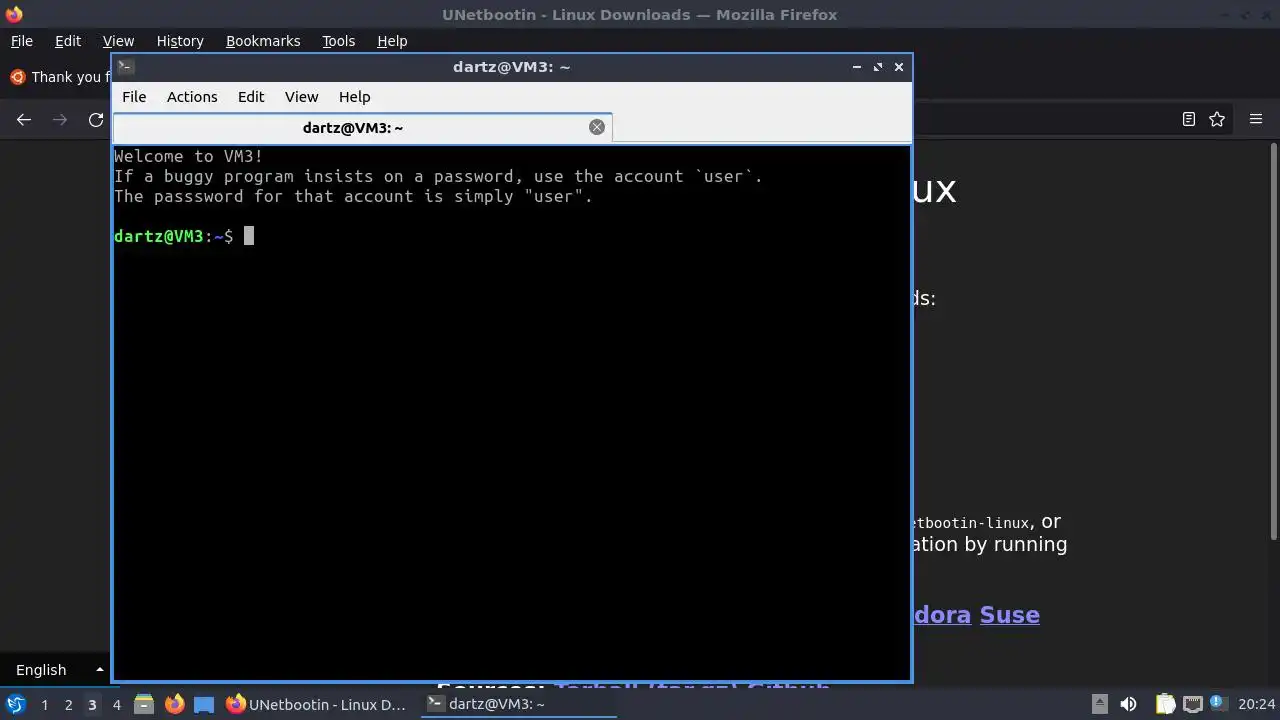This screenshot has width=1280, height=720.
Task: Switch to workspace 3
Action: click(92, 705)
